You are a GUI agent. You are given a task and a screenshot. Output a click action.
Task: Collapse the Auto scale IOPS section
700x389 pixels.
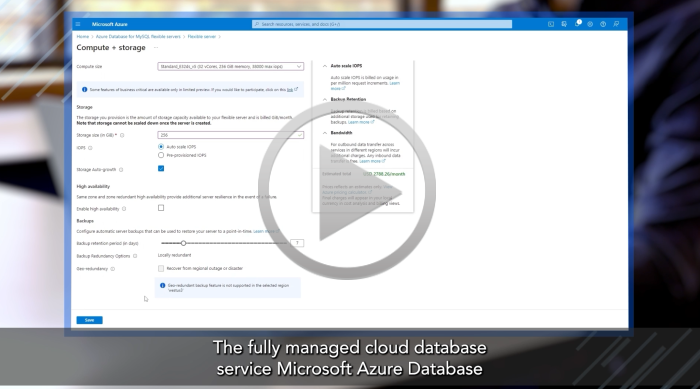(325, 66)
